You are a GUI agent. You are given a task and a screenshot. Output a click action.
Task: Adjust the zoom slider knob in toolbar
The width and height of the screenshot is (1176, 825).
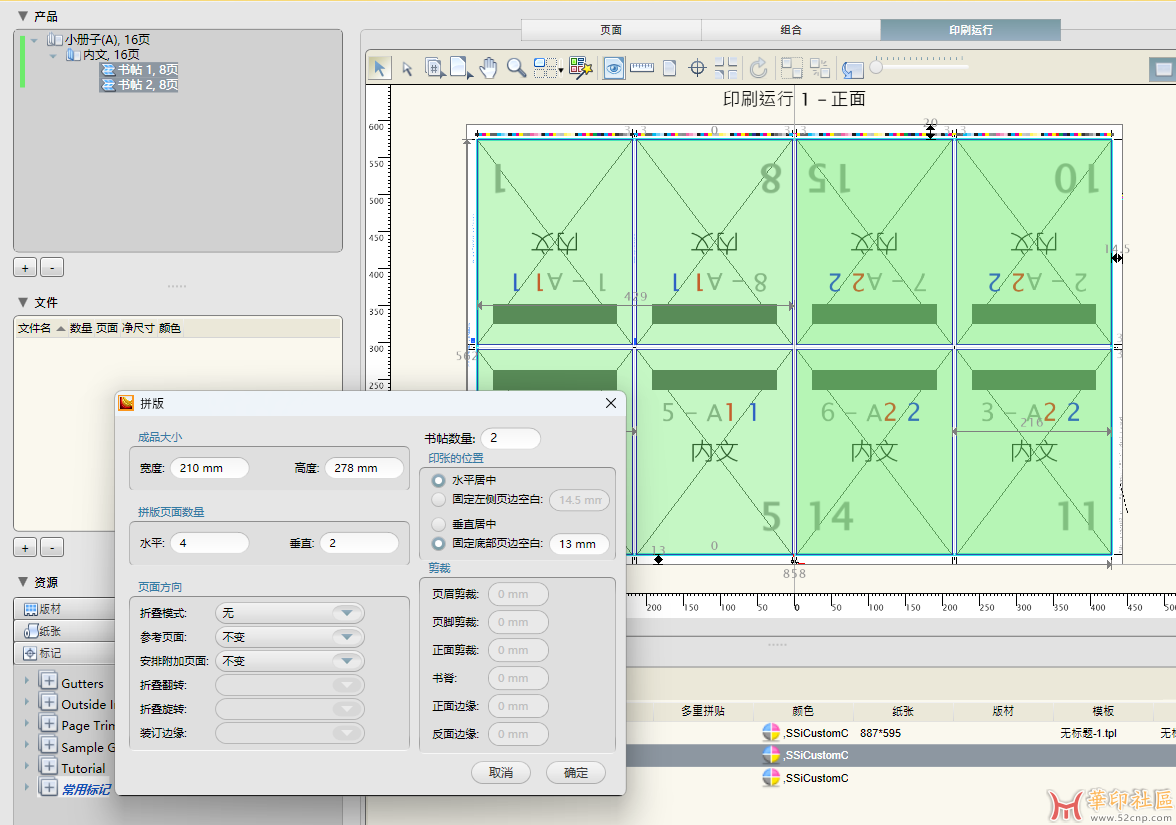876,68
